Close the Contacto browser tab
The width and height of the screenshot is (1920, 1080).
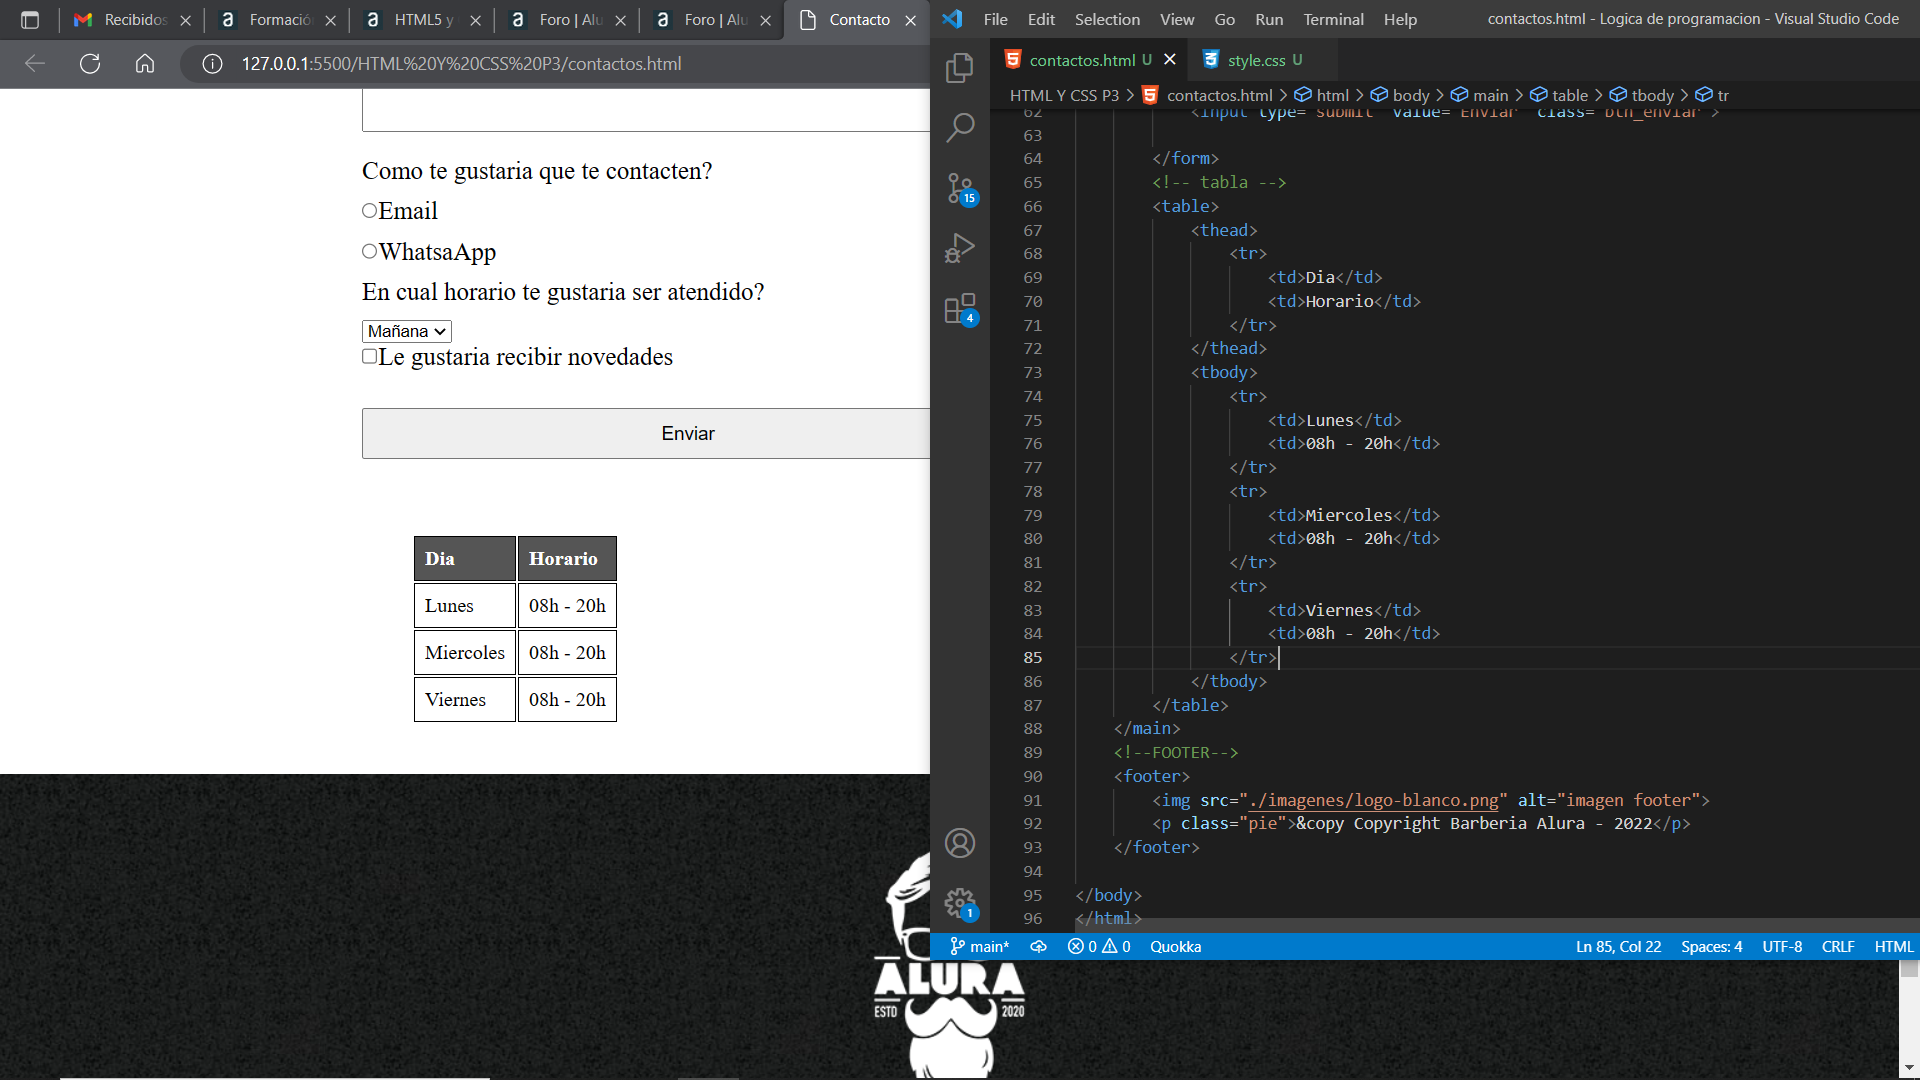coord(910,20)
